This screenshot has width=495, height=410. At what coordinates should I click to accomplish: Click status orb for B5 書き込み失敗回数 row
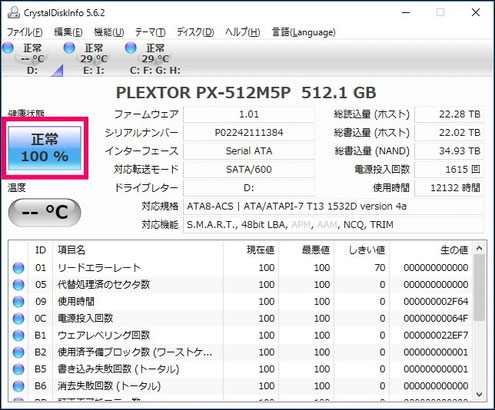18,369
